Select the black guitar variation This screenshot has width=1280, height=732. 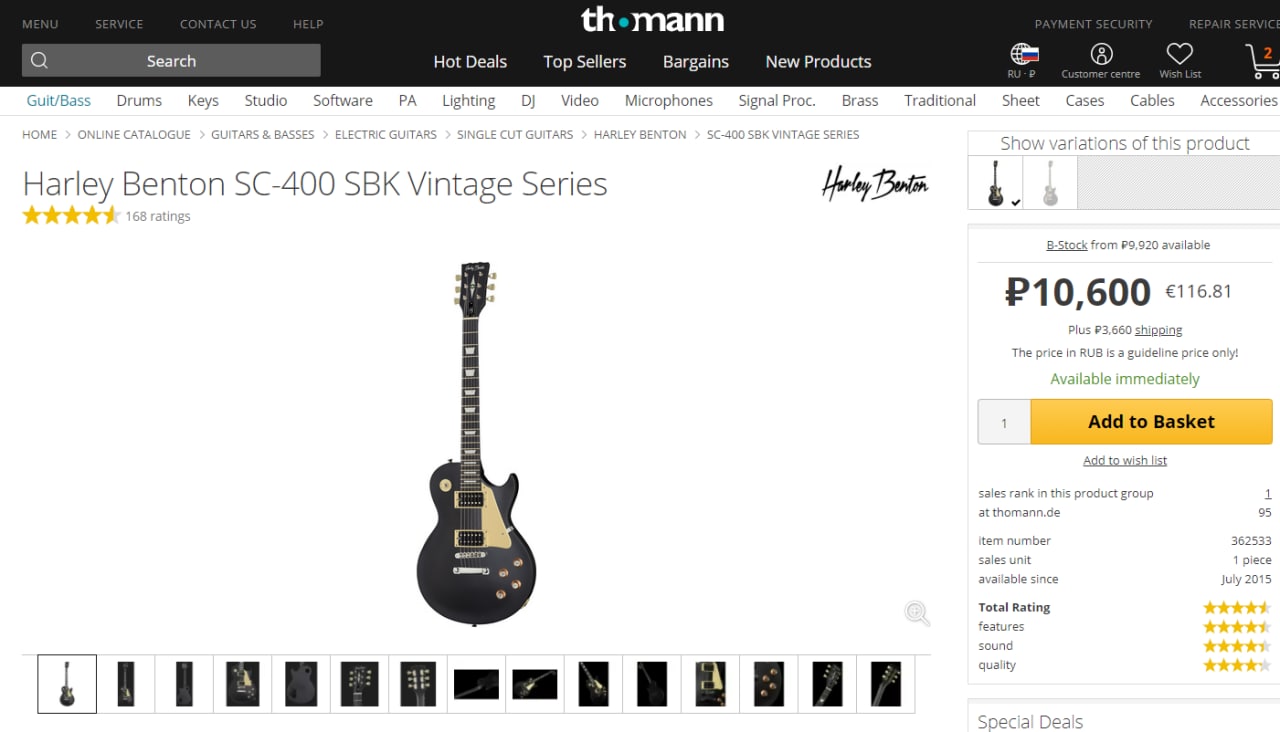tap(996, 183)
